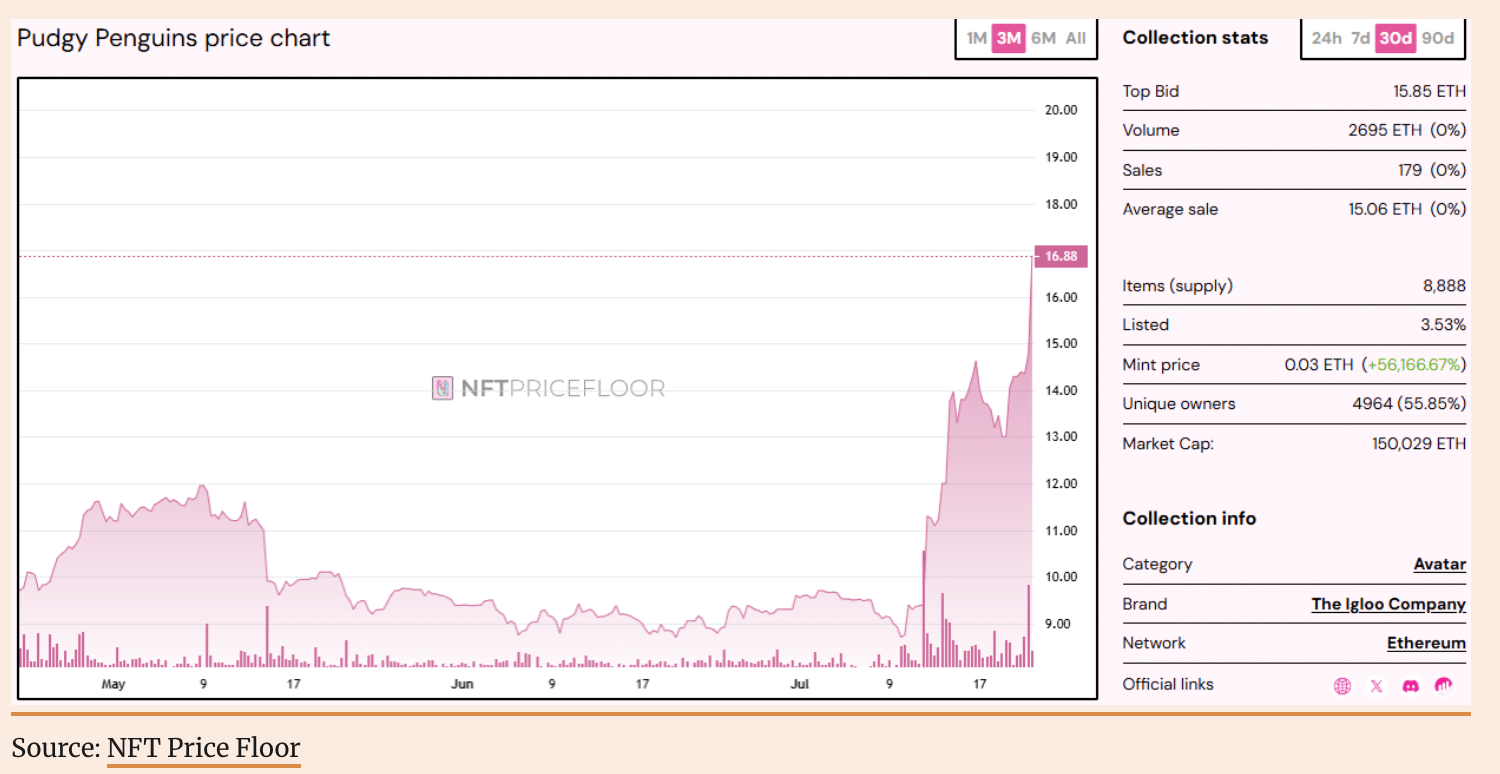Select 7d collection stats period
The image size is (1500, 774).
(1360, 38)
